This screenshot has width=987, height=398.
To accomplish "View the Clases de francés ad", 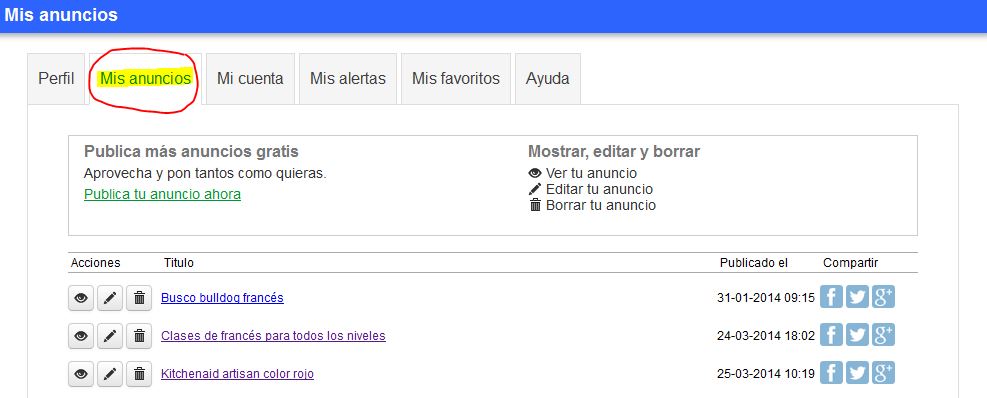I will (81, 336).
